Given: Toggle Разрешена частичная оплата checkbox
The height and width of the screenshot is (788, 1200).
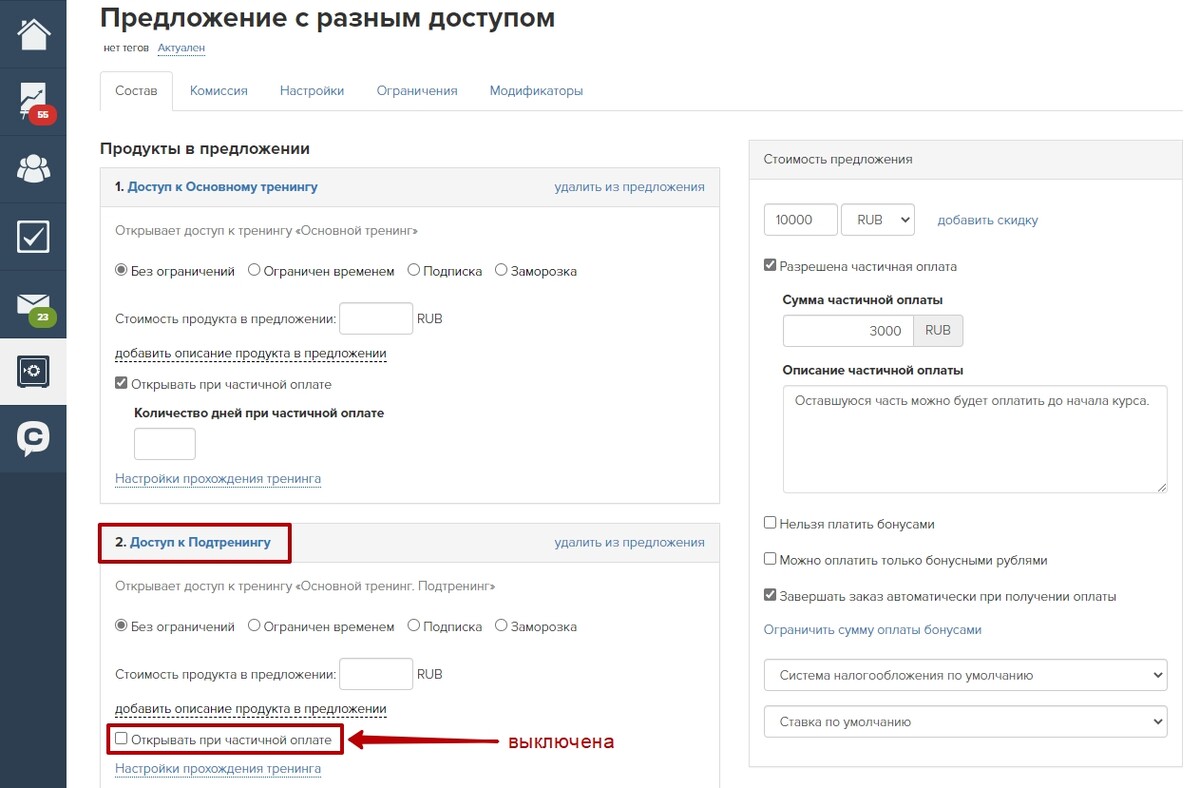Looking at the screenshot, I should tap(770, 266).
